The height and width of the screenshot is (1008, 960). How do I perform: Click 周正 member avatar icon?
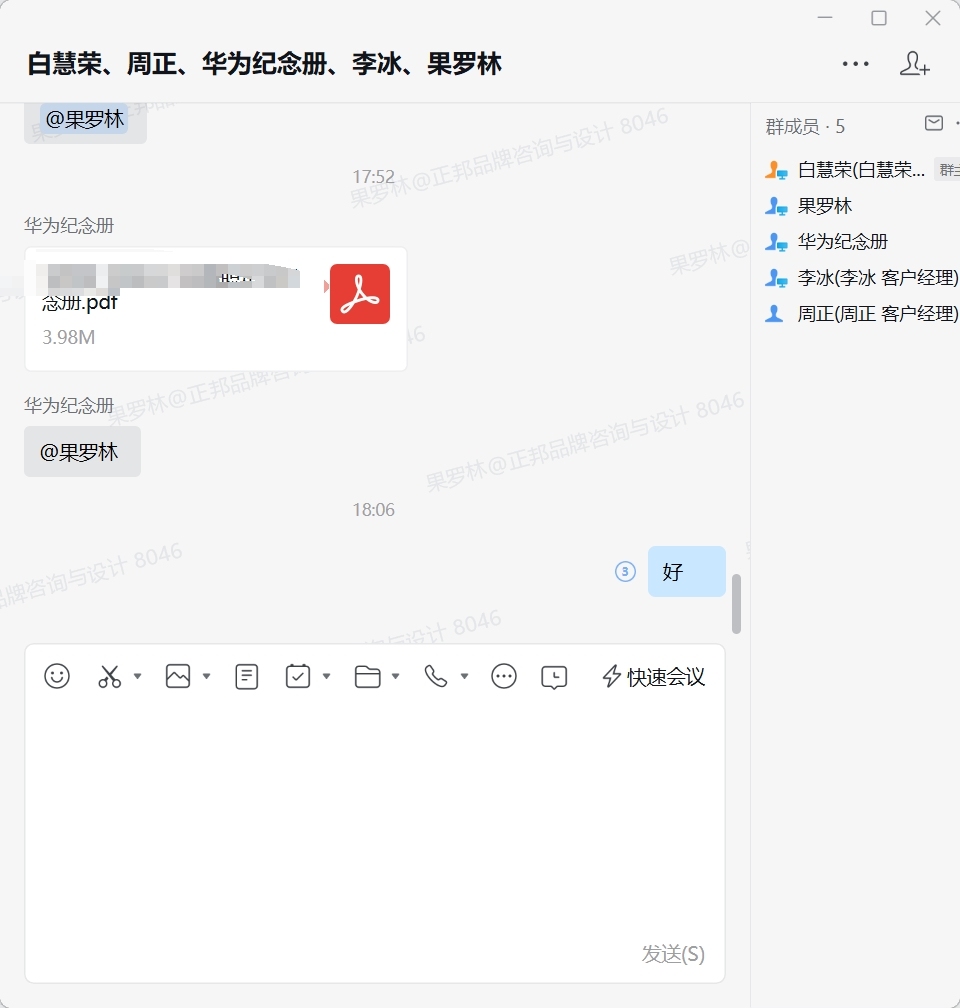click(774, 314)
